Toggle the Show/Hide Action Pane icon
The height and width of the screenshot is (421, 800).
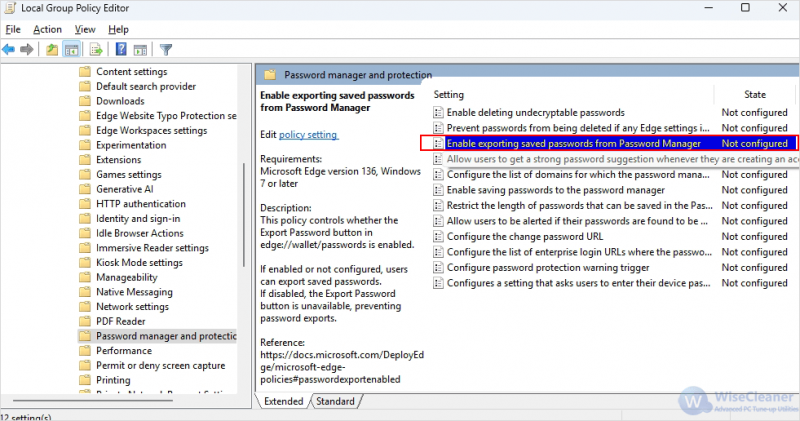click(x=140, y=49)
